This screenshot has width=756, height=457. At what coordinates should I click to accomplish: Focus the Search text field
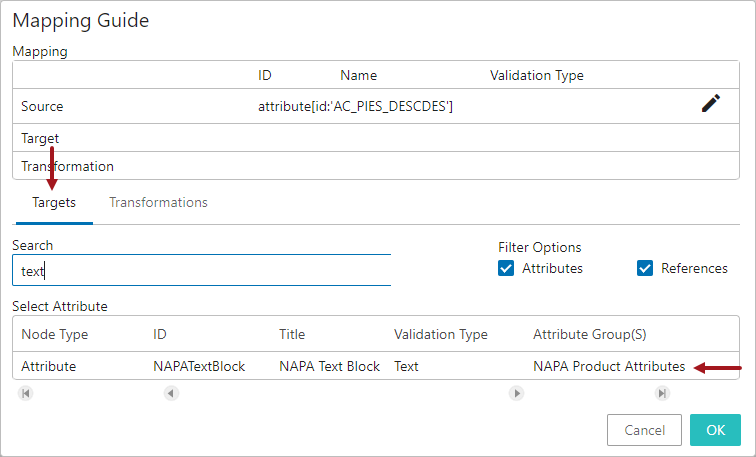pyautogui.click(x=202, y=270)
